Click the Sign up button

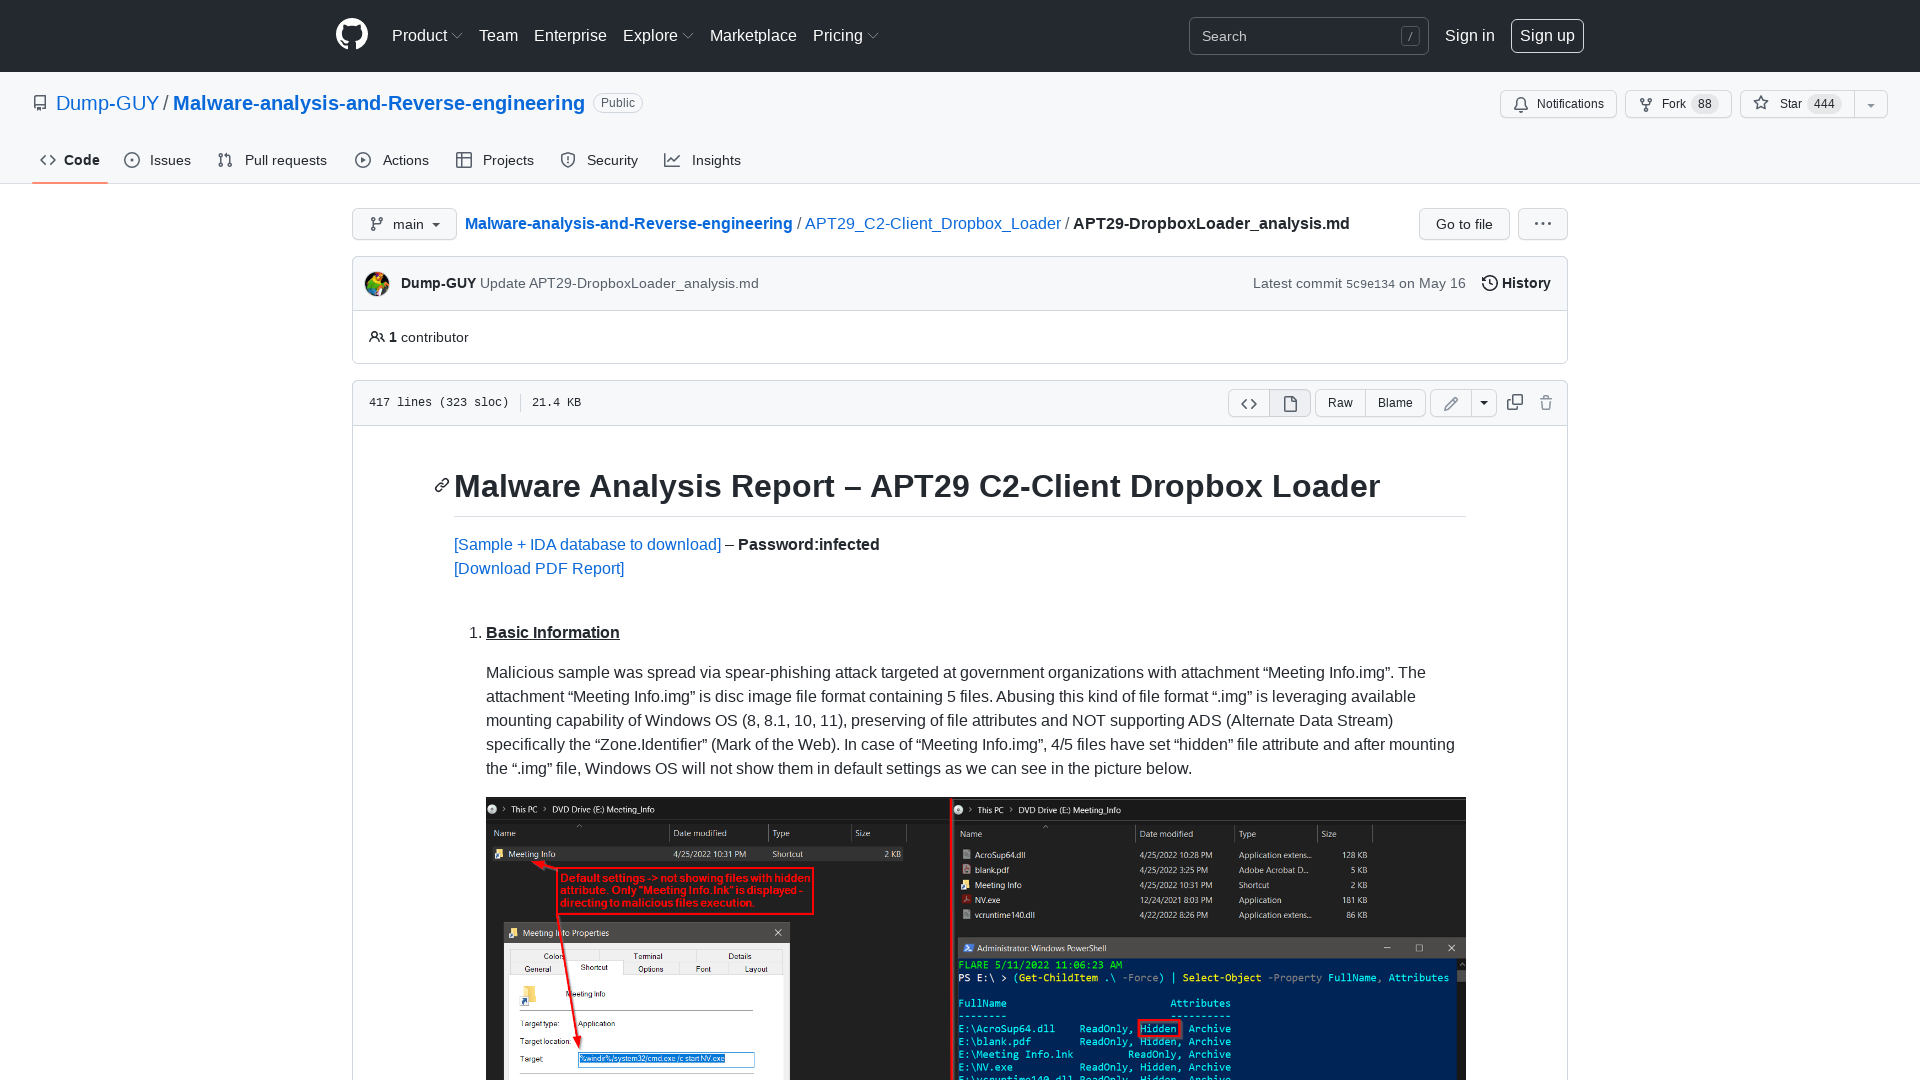click(x=1547, y=35)
